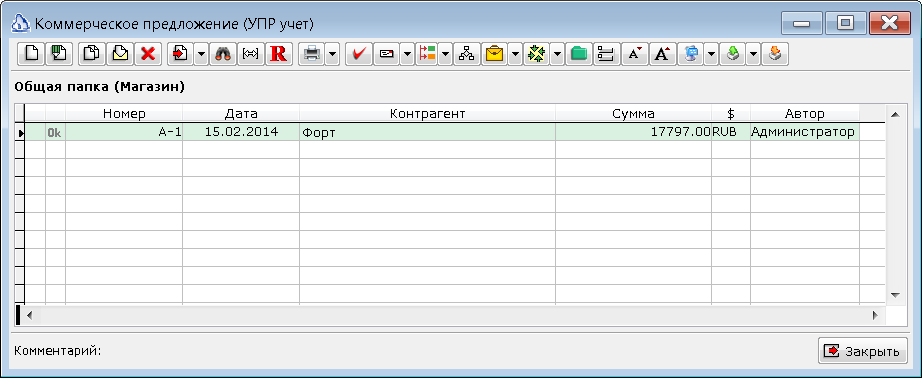Open the green folder icon
Viewport: 922px width, 378px height.
[579, 54]
